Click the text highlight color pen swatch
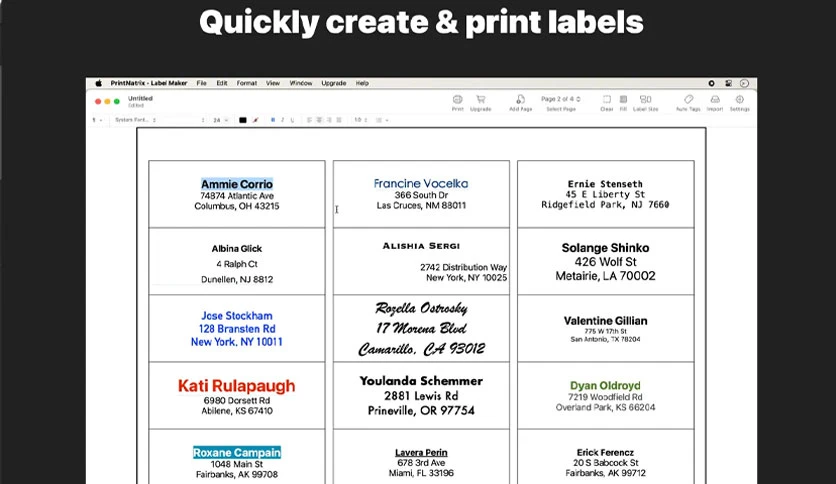836x484 pixels. (255, 120)
